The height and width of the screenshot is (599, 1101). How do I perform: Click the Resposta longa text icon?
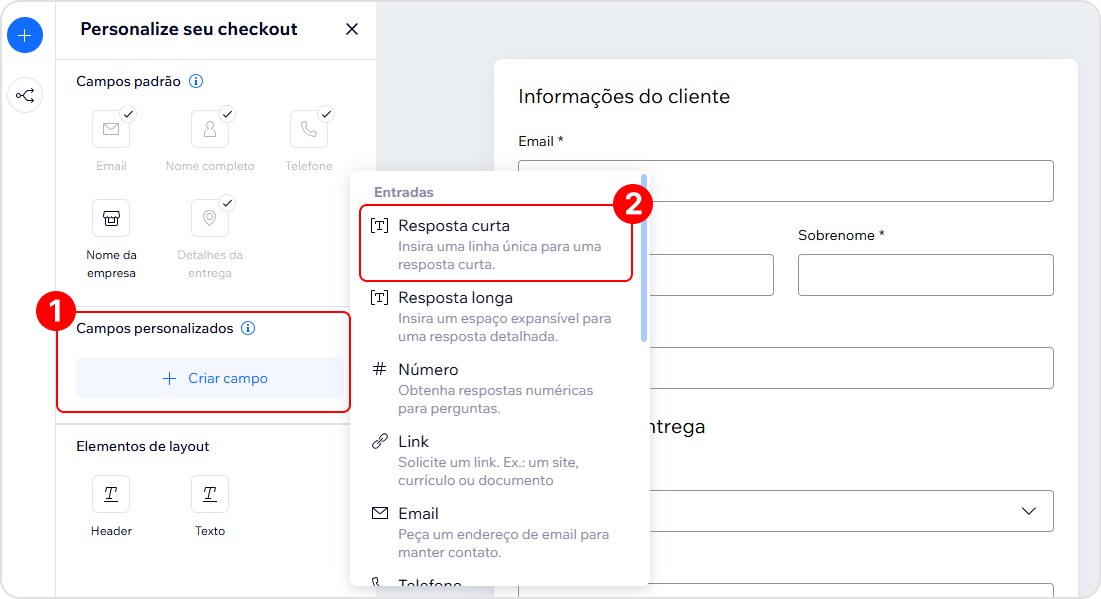click(379, 298)
